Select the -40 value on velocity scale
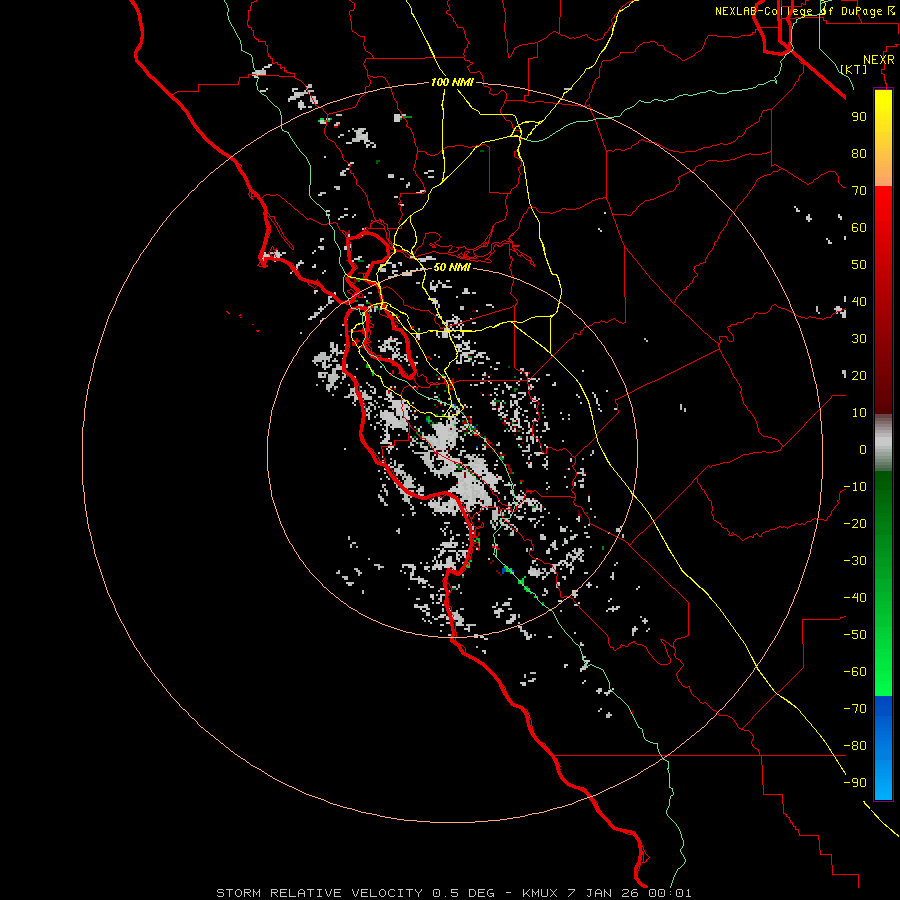The height and width of the screenshot is (900, 900). [855, 598]
